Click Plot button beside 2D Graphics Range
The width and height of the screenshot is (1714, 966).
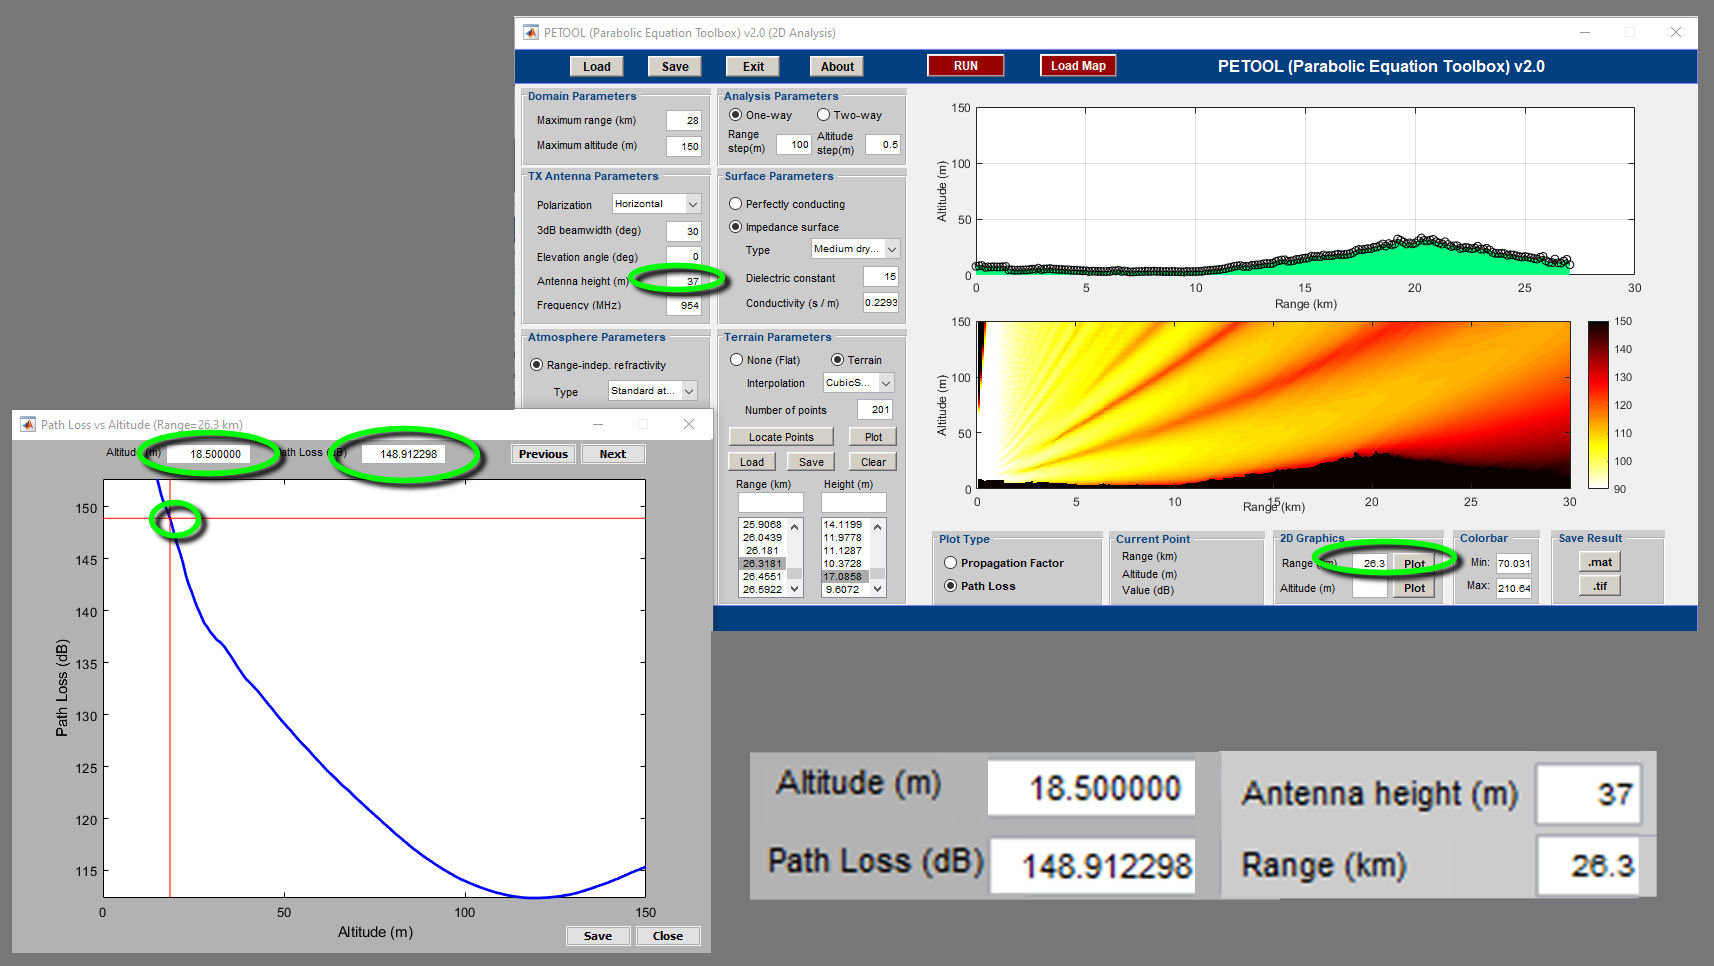click(1414, 564)
